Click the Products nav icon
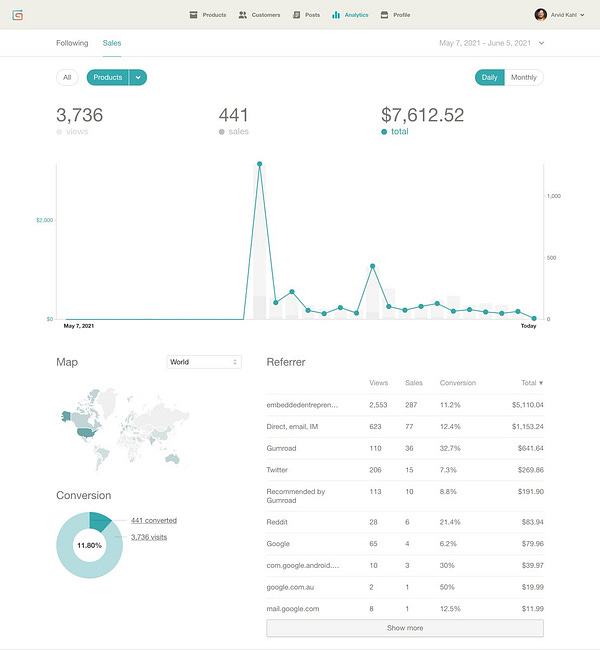600x650 pixels. pos(193,15)
